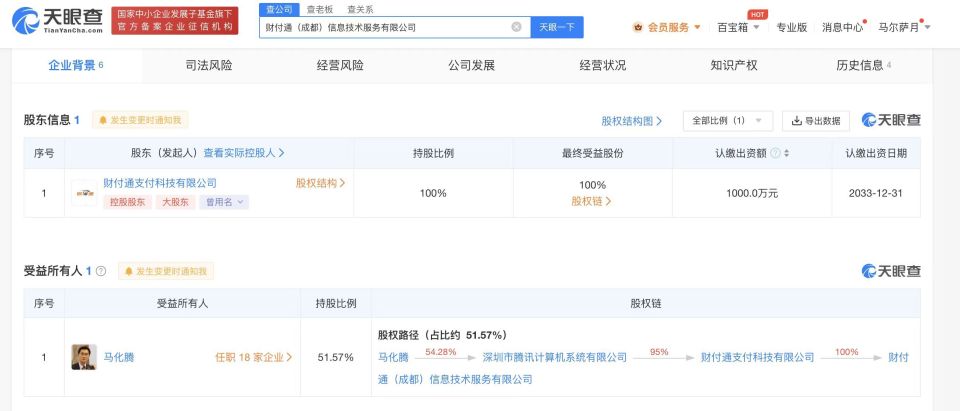Image resolution: width=960 pixels, height=411 pixels.
Task: Enable change notification for 受益所有人
Action: point(166,271)
